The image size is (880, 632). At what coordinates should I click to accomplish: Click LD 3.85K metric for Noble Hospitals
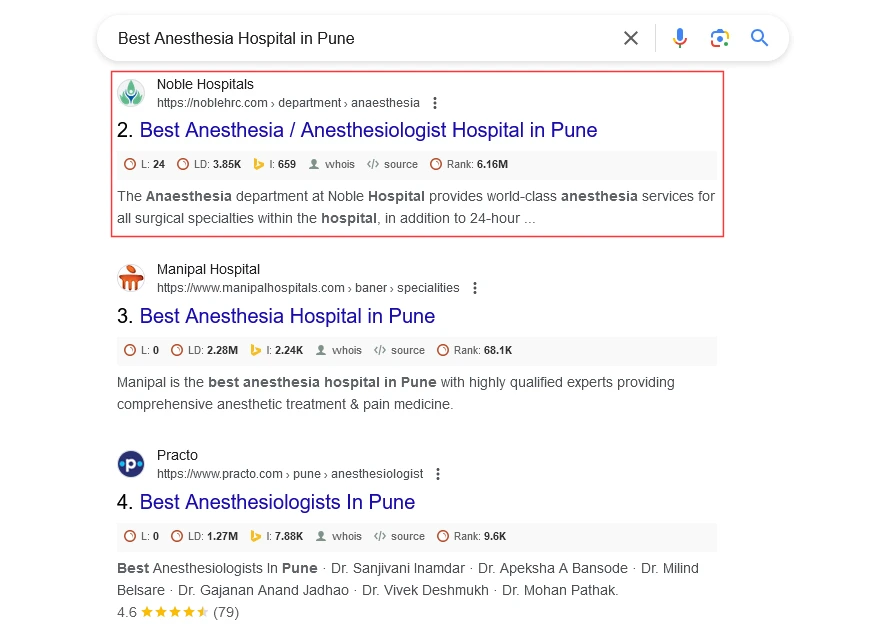(209, 164)
